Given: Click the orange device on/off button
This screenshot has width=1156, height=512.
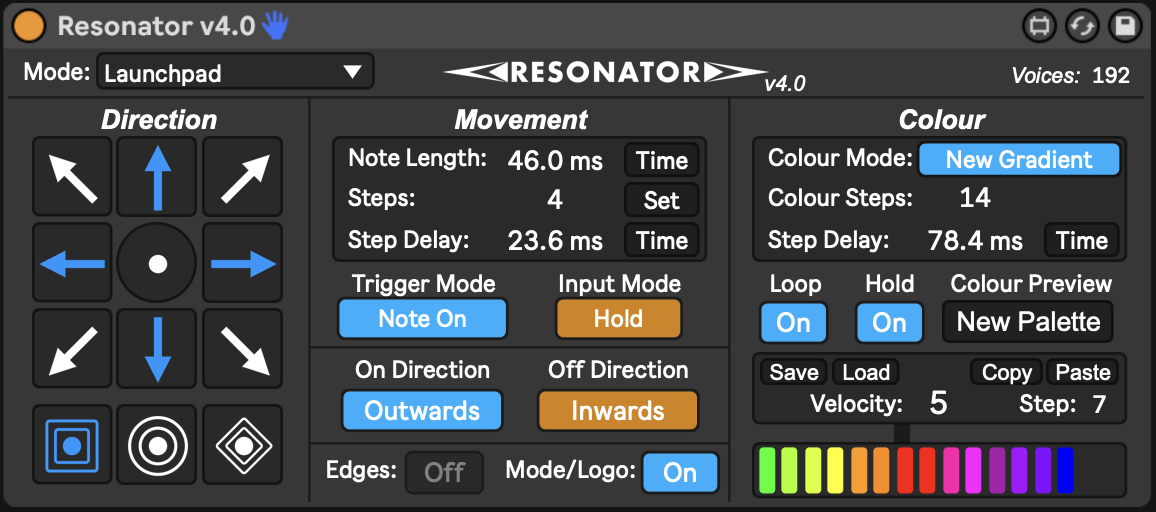Looking at the screenshot, I should point(29,27).
